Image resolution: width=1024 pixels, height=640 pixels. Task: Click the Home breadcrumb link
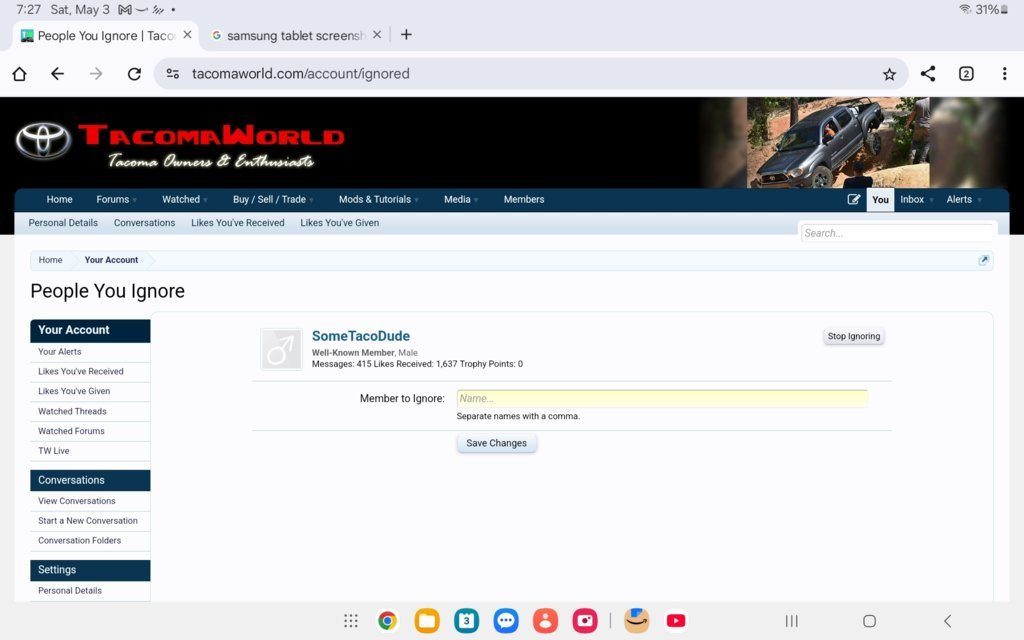click(x=50, y=260)
